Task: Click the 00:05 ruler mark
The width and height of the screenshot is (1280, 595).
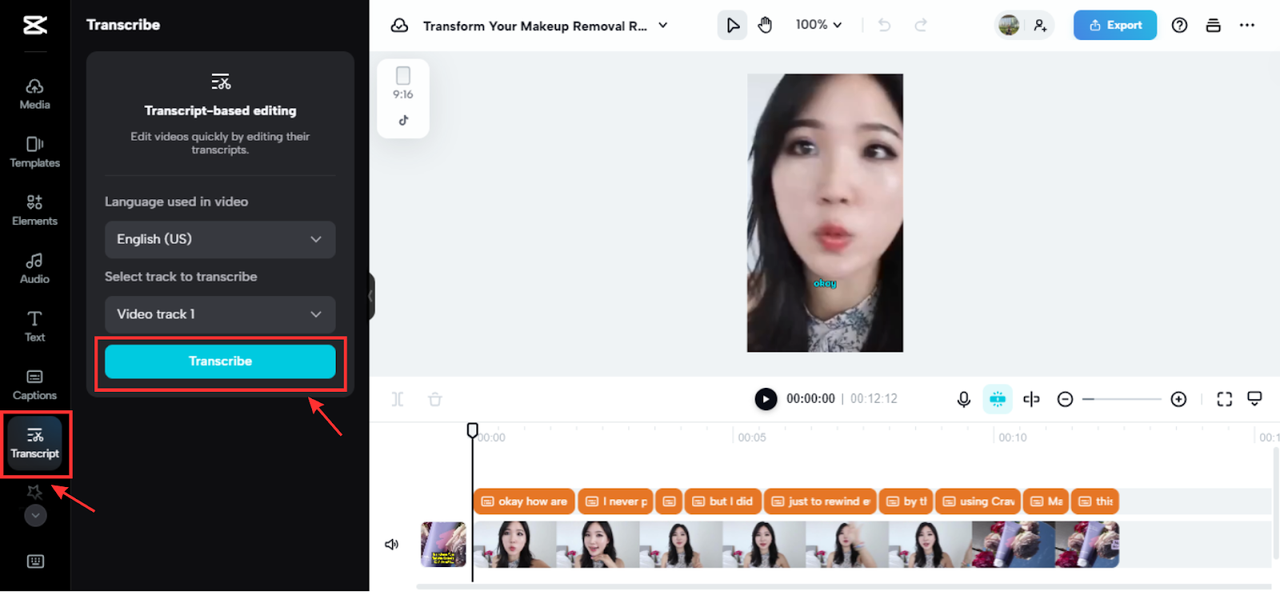Action: click(x=752, y=437)
